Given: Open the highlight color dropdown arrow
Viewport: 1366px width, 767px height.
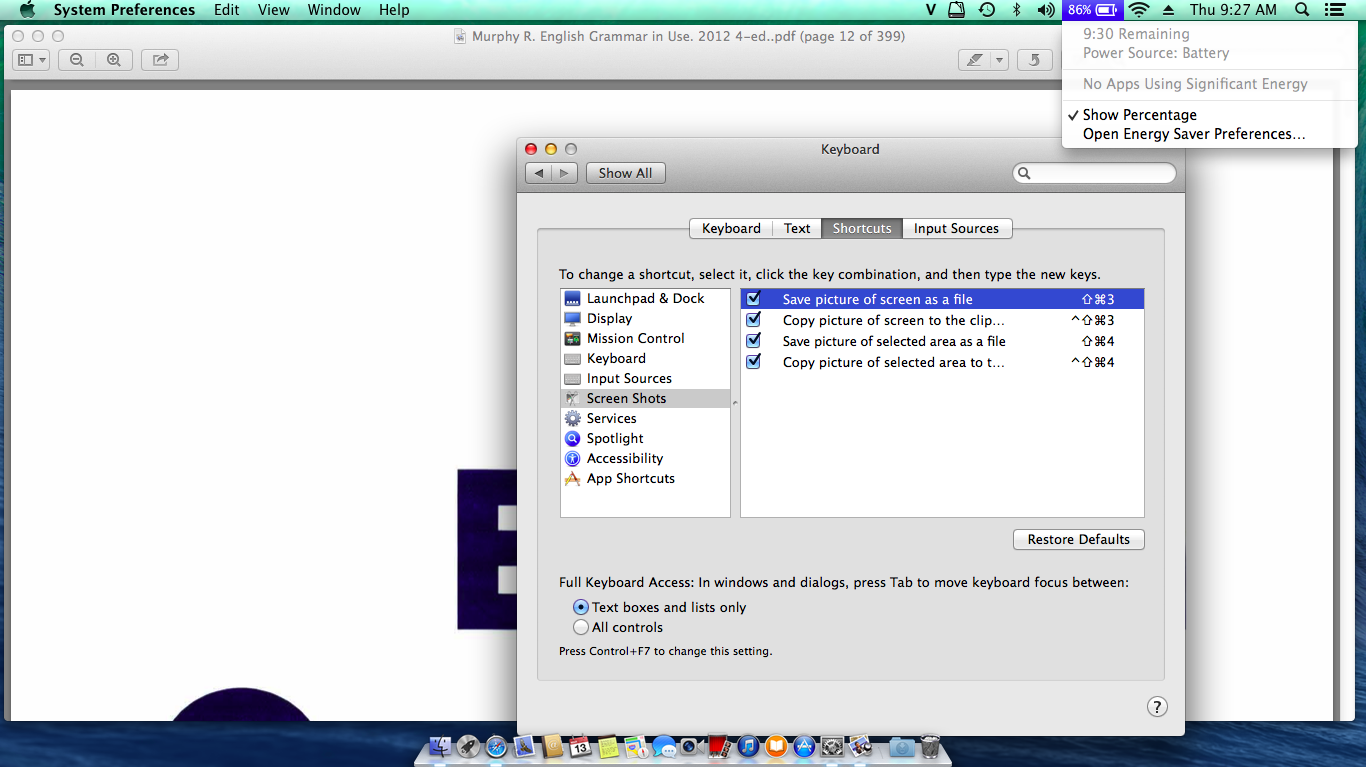Looking at the screenshot, I should click(x=999, y=60).
